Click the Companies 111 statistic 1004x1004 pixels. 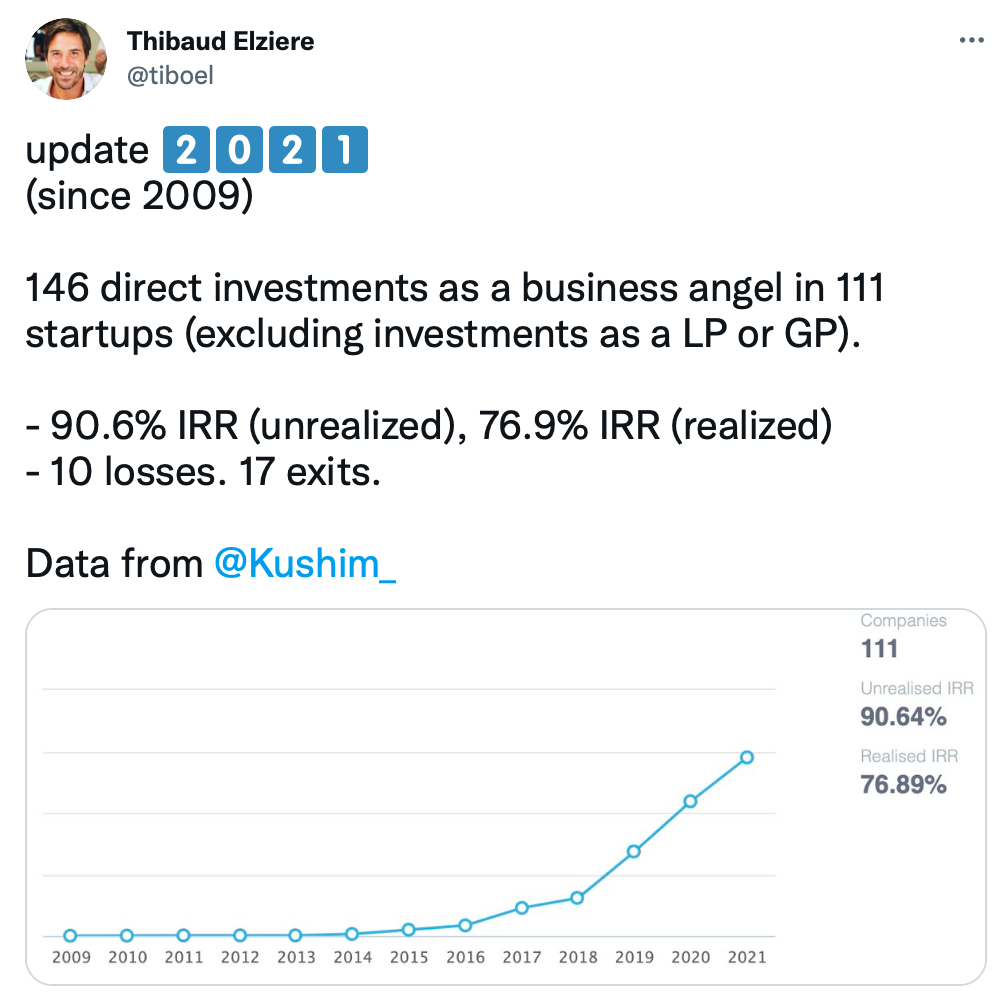pos(880,649)
